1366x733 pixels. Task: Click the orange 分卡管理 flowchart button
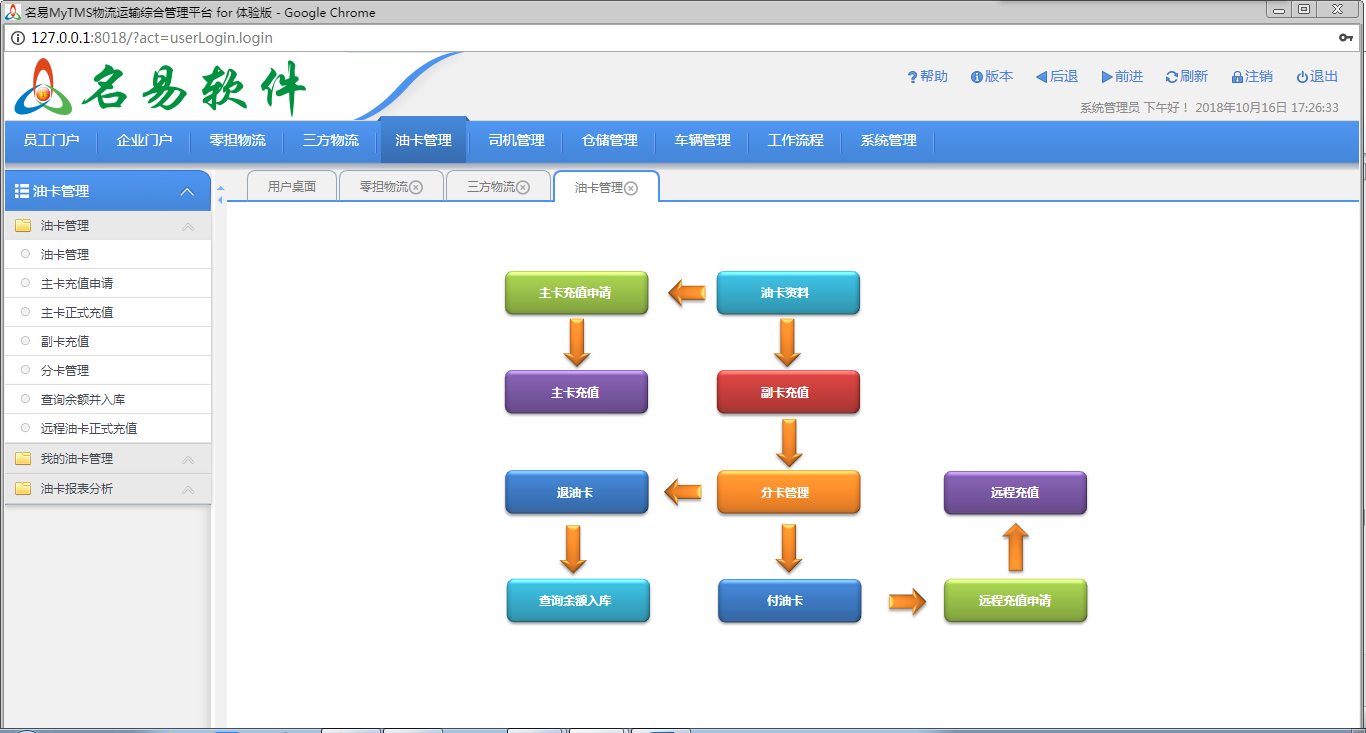pyautogui.click(x=788, y=493)
